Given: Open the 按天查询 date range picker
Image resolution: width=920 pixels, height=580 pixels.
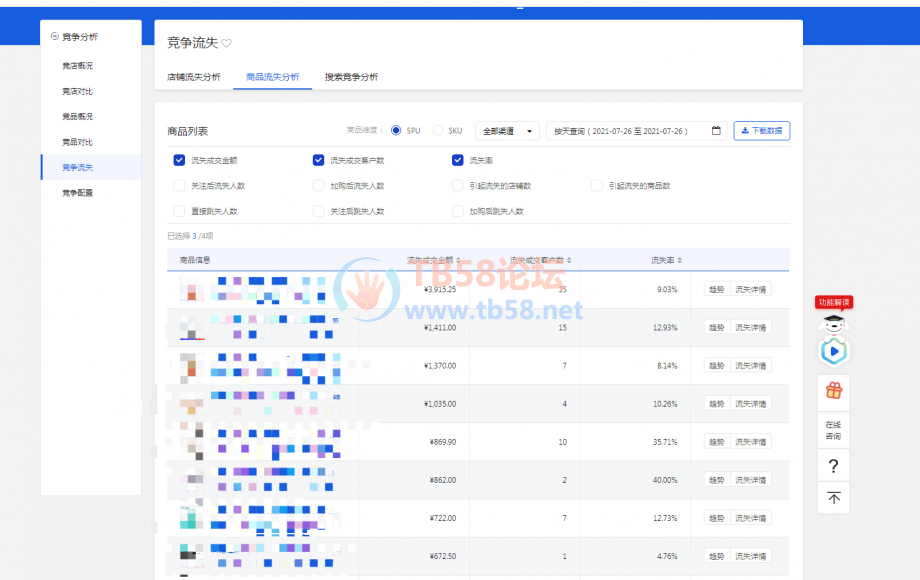Looking at the screenshot, I should tap(630, 131).
